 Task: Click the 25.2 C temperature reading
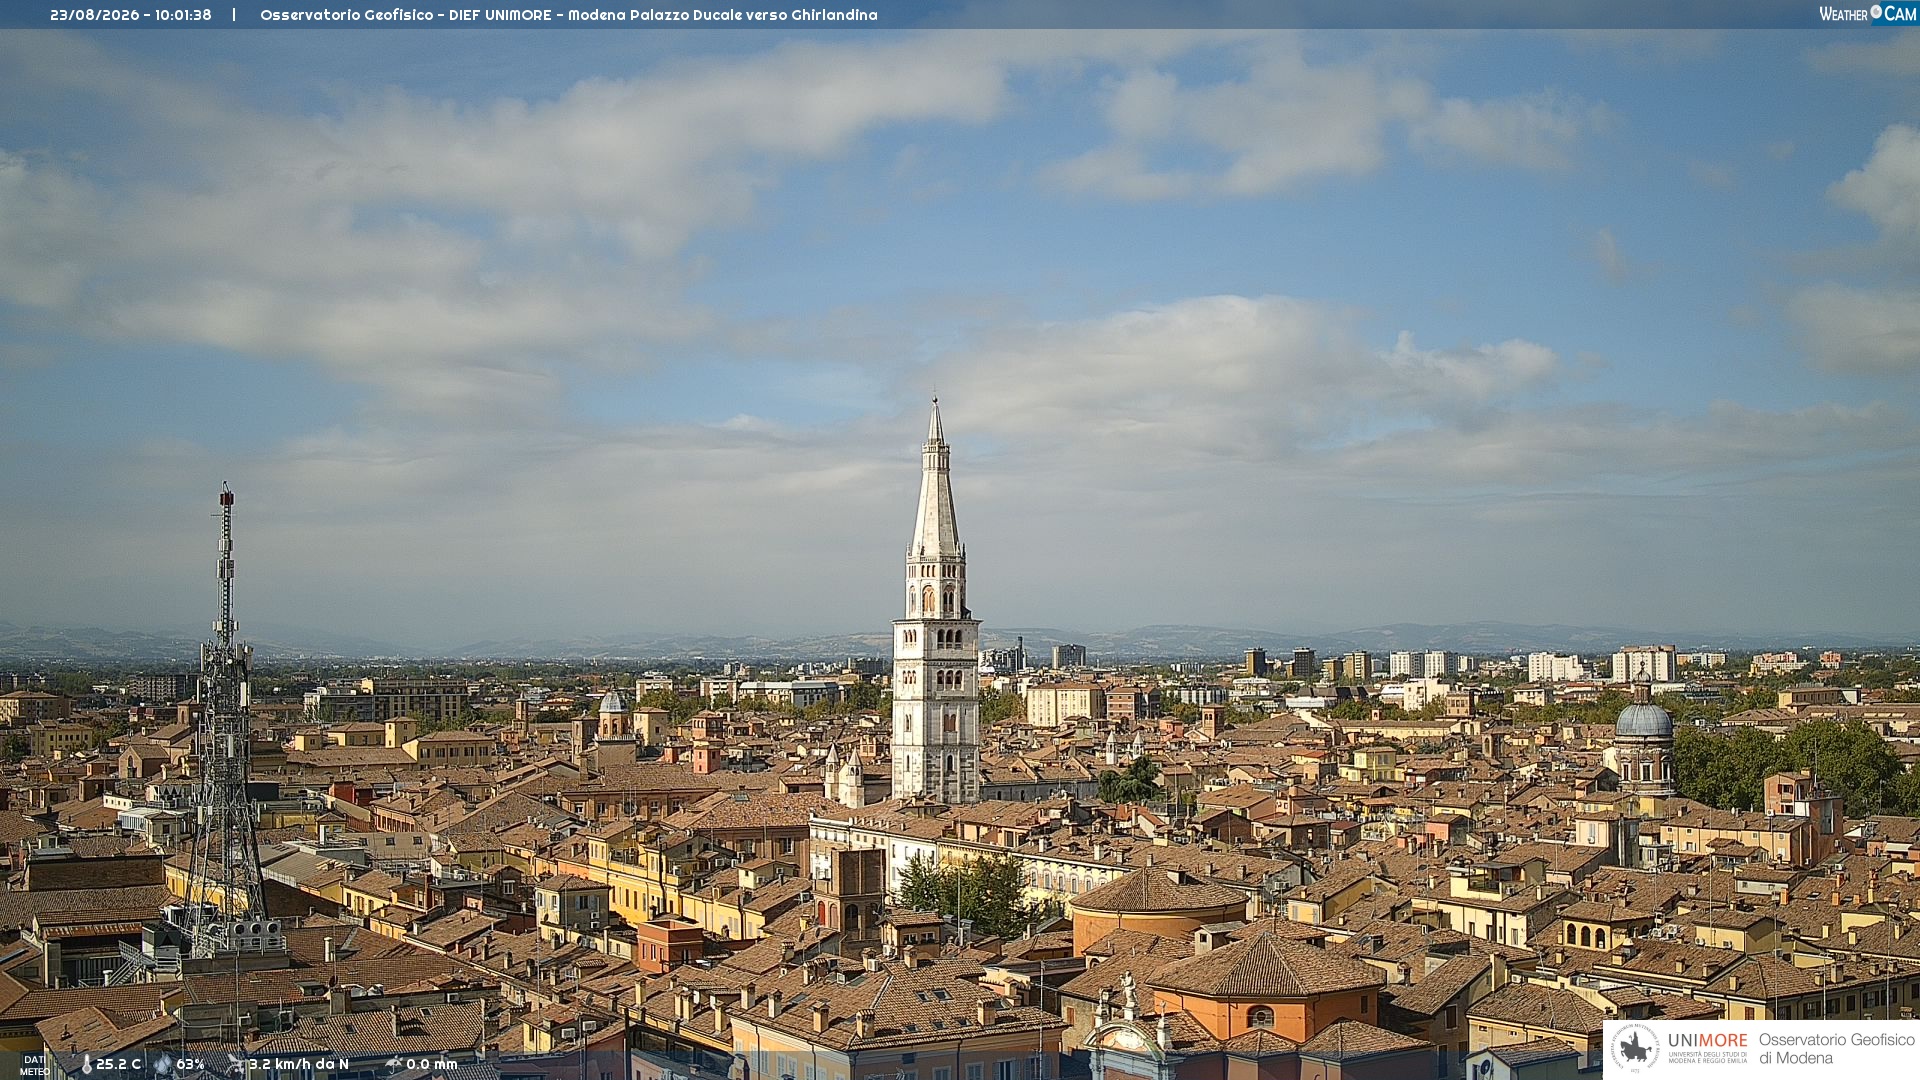119,1064
